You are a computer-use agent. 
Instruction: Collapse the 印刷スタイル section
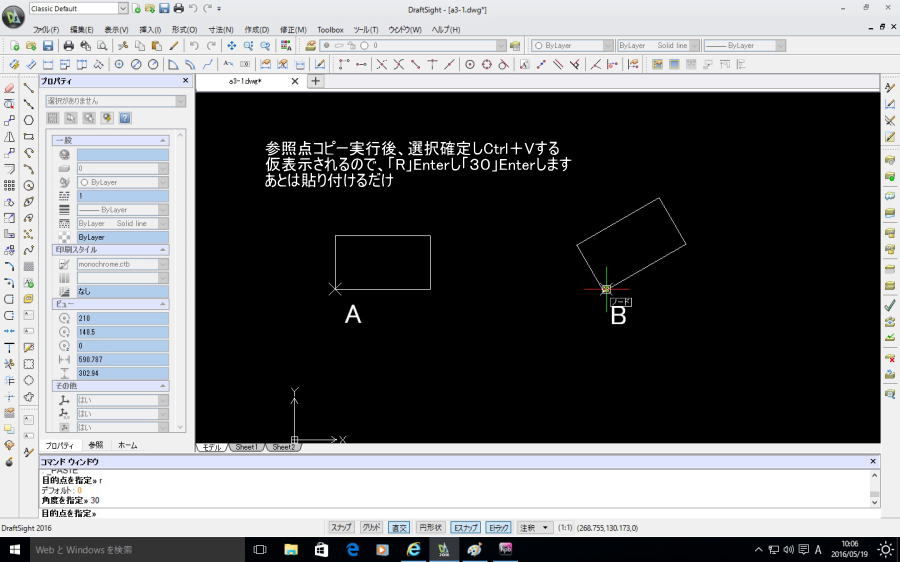pyautogui.click(x=162, y=250)
